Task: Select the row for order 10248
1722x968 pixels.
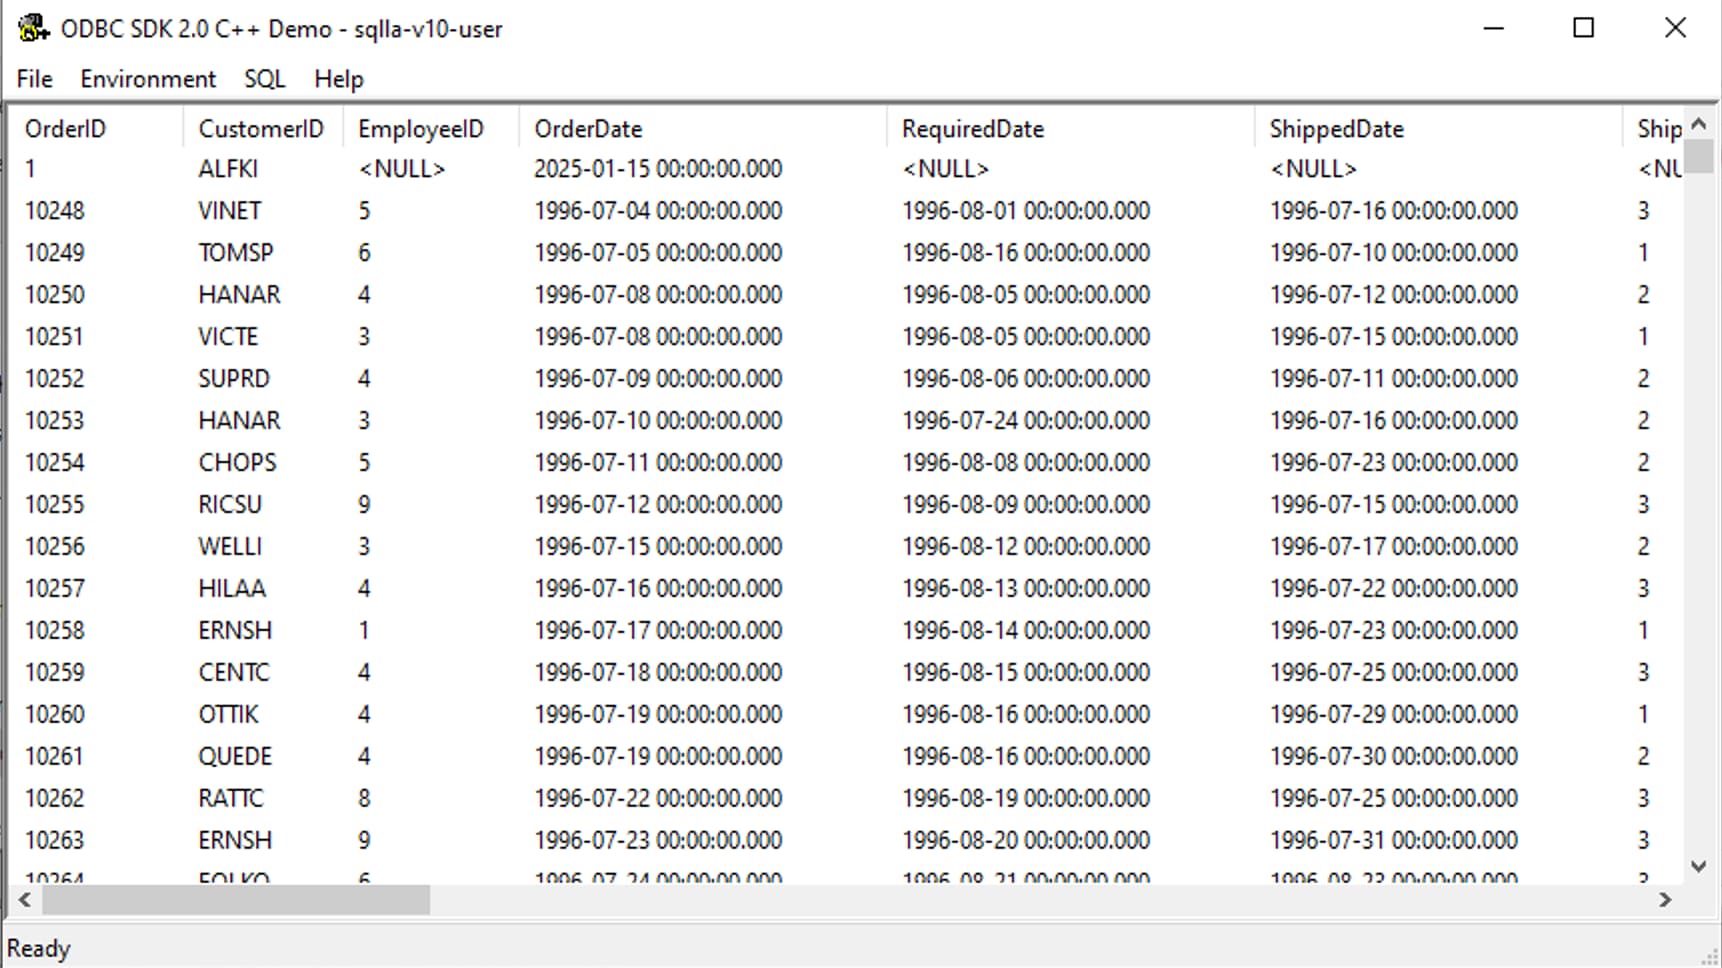Action: (x=55, y=210)
